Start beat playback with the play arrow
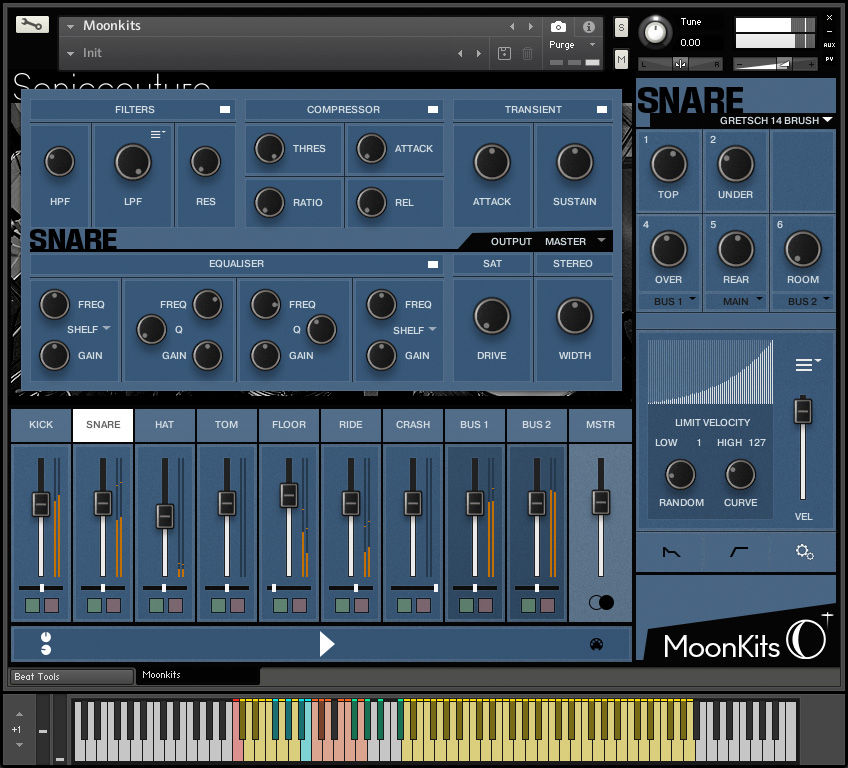This screenshot has width=848, height=768. [x=326, y=644]
